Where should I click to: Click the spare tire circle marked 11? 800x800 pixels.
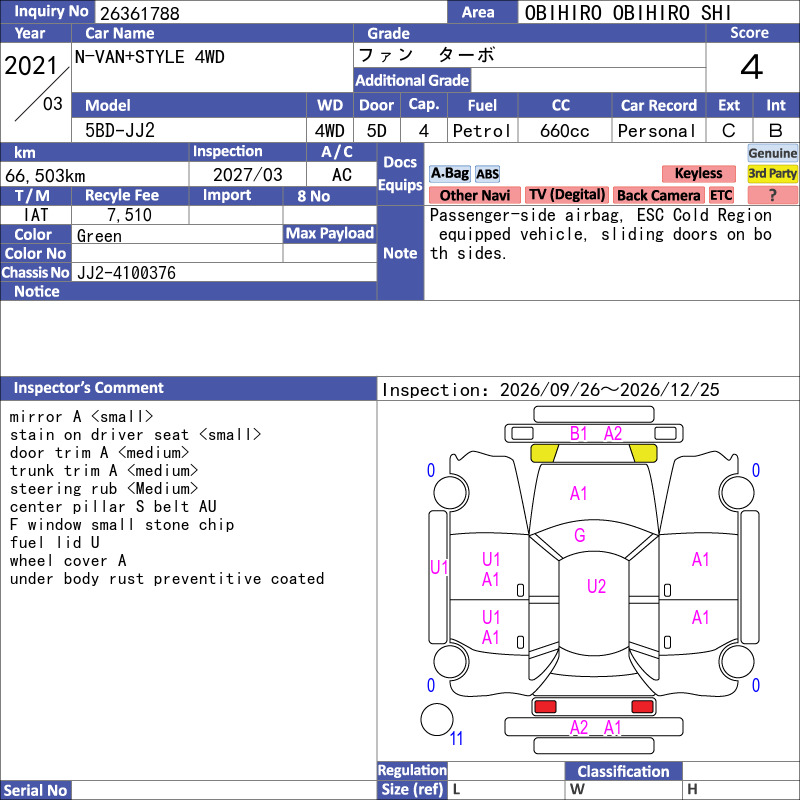[437, 719]
